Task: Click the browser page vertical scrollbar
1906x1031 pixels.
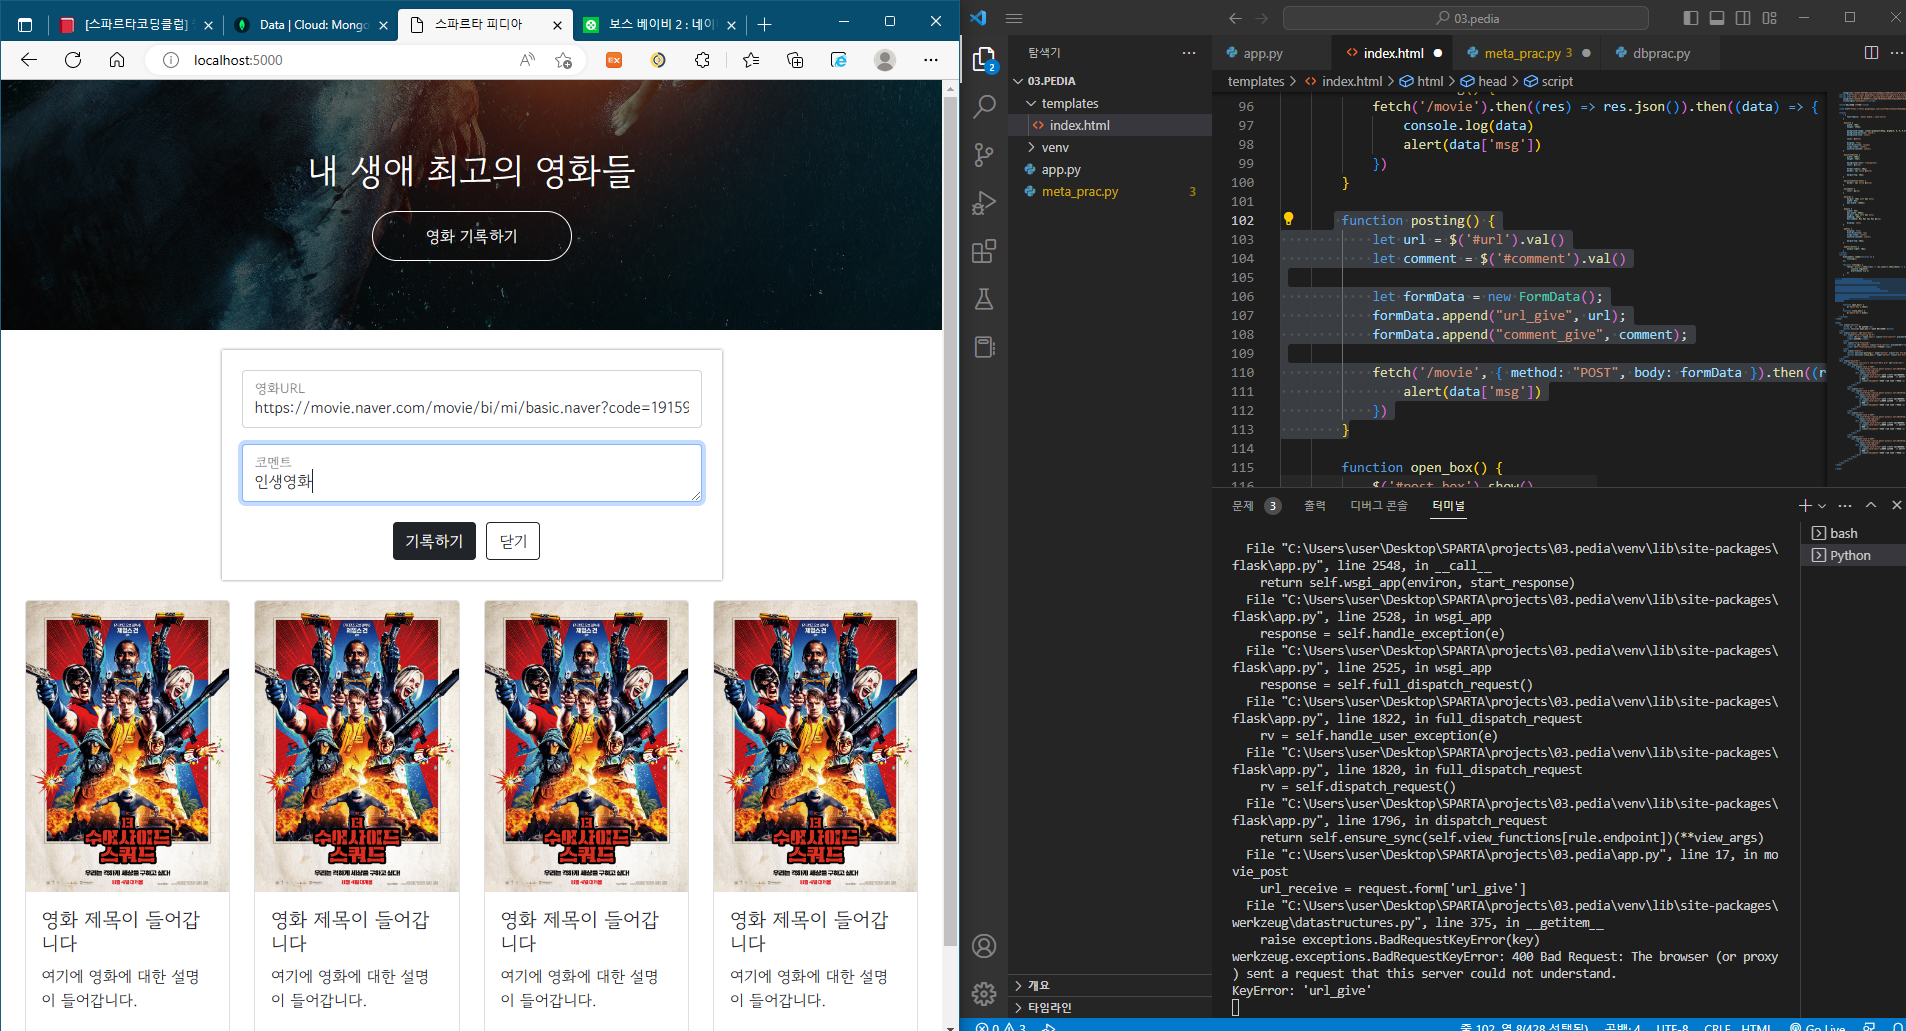Action: pyautogui.click(x=950, y=520)
